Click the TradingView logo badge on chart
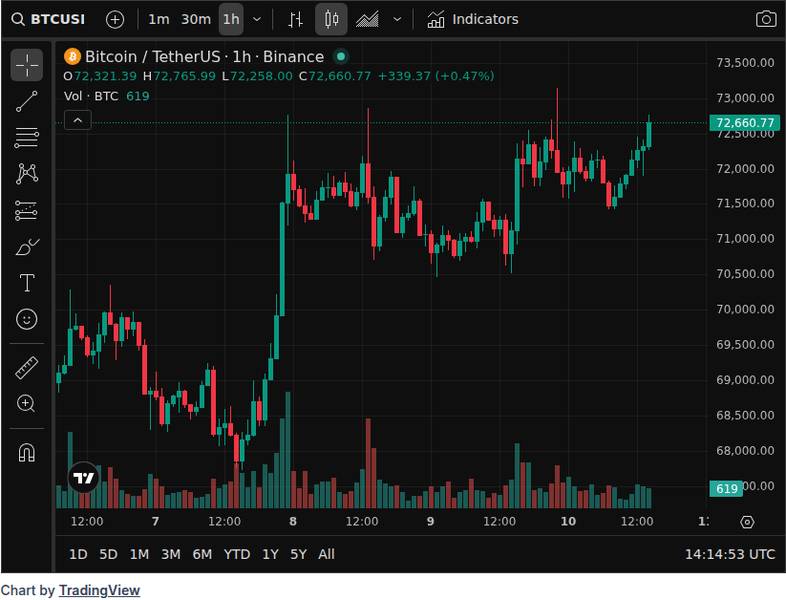This screenshot has width=786, height=600. point(83,477)
